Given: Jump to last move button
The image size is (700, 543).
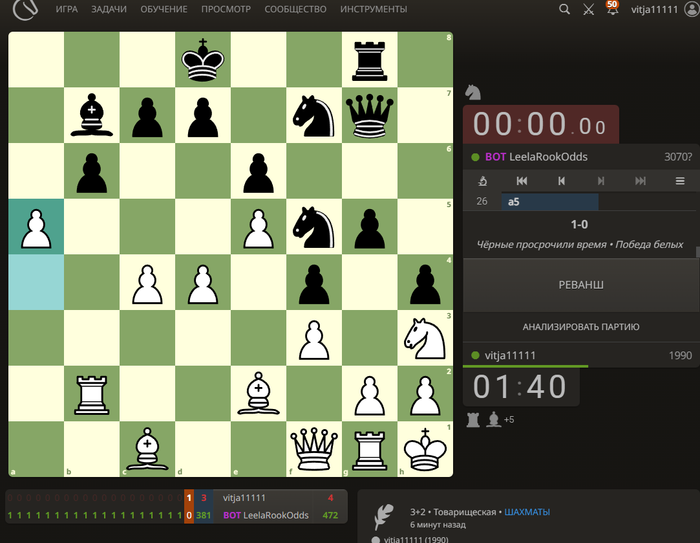Looking at the screenshot, I should pyautogui.click(x=640, y=181).
